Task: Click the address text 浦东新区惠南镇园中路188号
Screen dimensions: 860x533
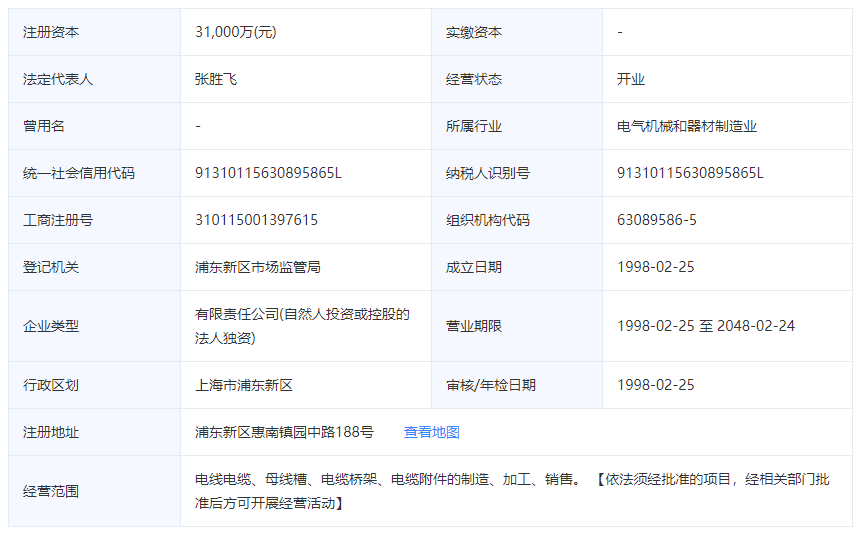Action: [284, 432]
